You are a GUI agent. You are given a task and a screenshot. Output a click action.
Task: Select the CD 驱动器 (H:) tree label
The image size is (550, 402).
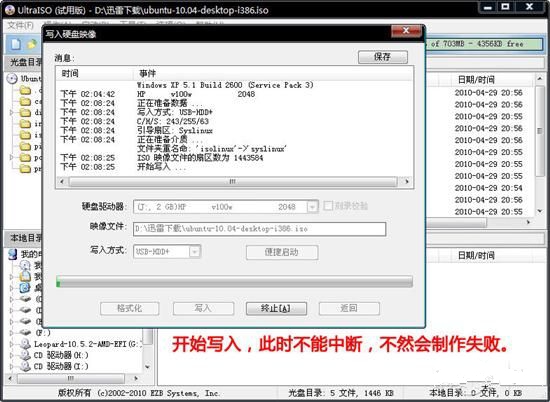[61, 355]
